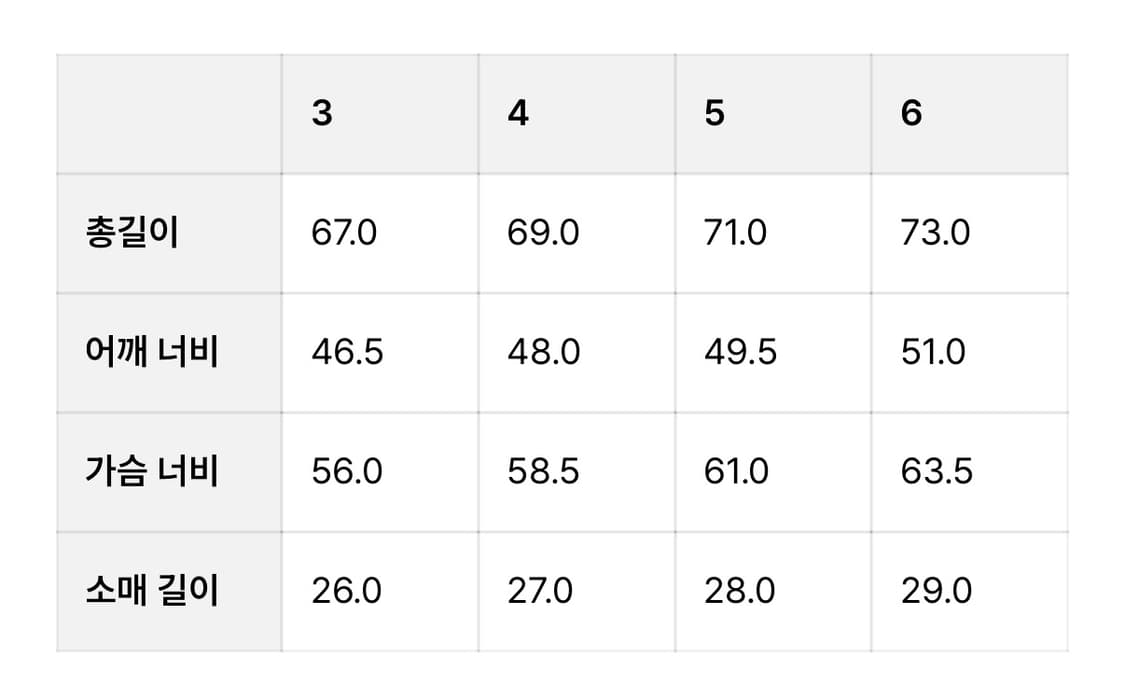Select the size 5 column header
Screen dimensions: 1125x688
773,113
